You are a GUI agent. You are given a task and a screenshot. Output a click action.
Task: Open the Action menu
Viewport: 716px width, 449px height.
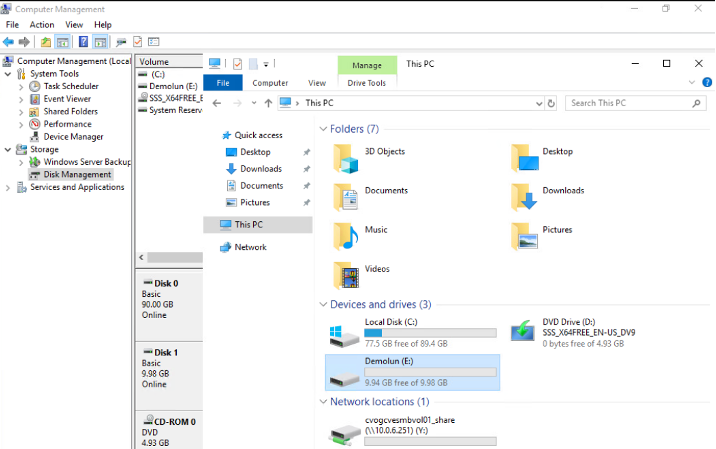(x=42, y=25)
